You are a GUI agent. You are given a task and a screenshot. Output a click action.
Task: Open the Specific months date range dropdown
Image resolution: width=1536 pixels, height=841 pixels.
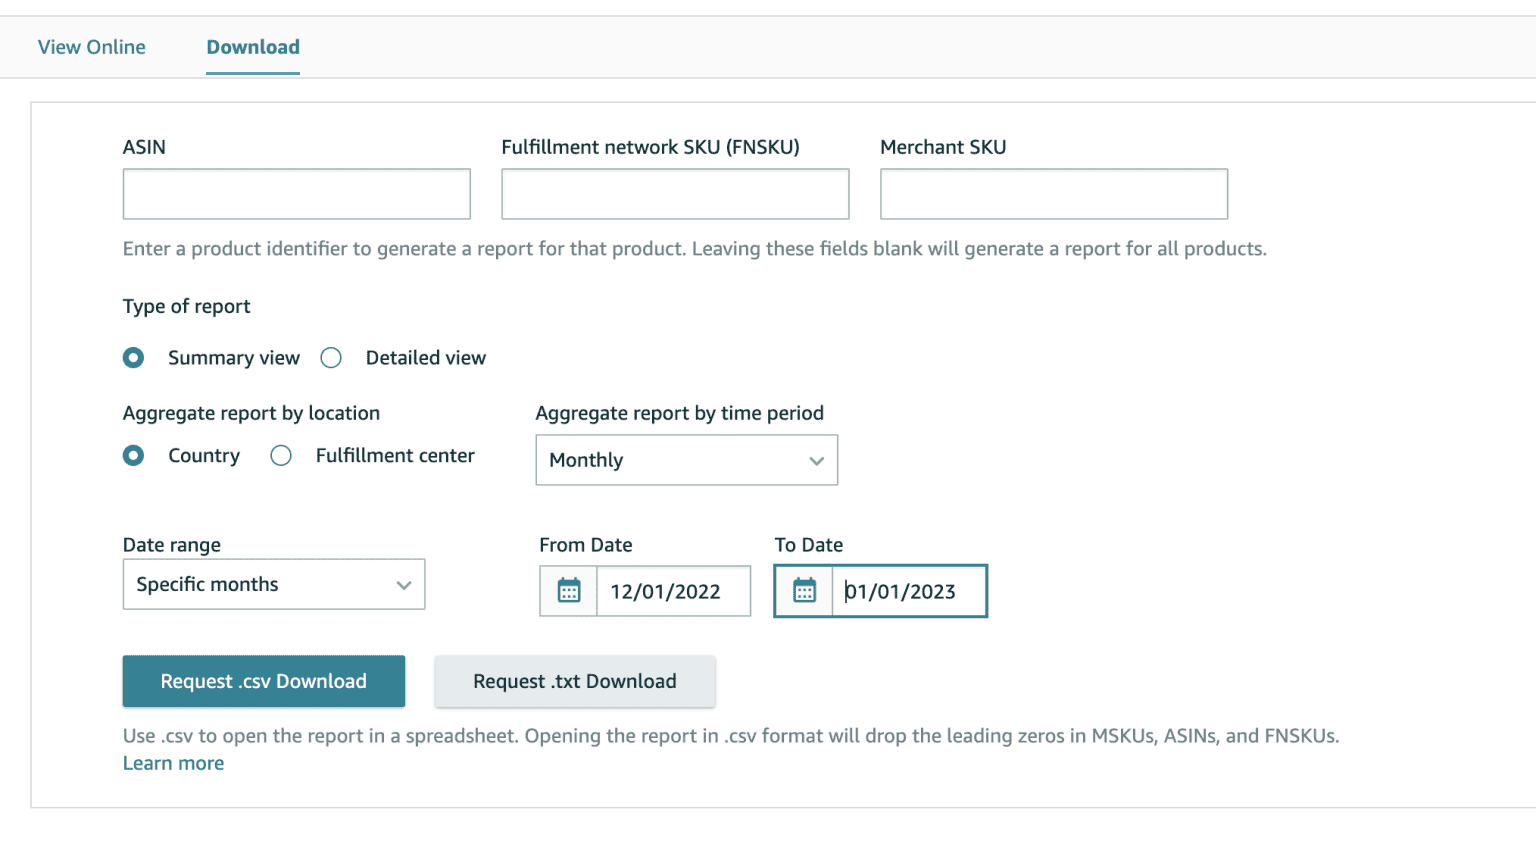[x=273, y=584]
